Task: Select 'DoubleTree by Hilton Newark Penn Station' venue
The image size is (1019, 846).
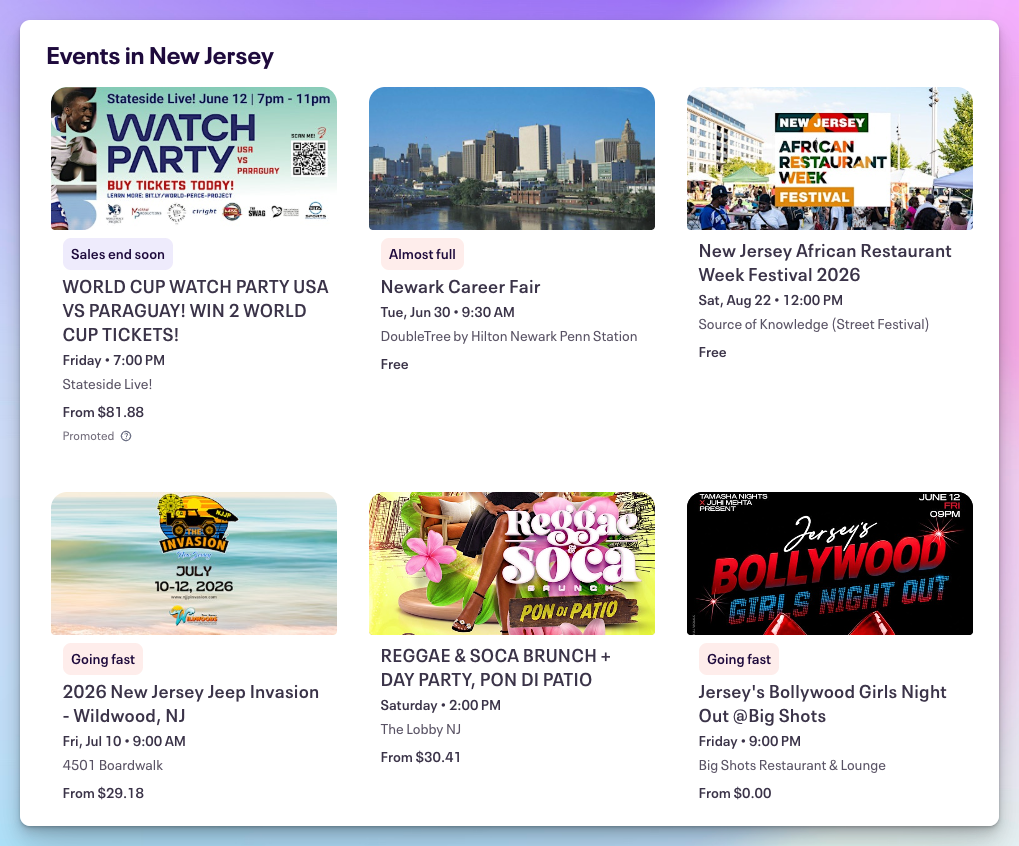Action: (509, 336)
